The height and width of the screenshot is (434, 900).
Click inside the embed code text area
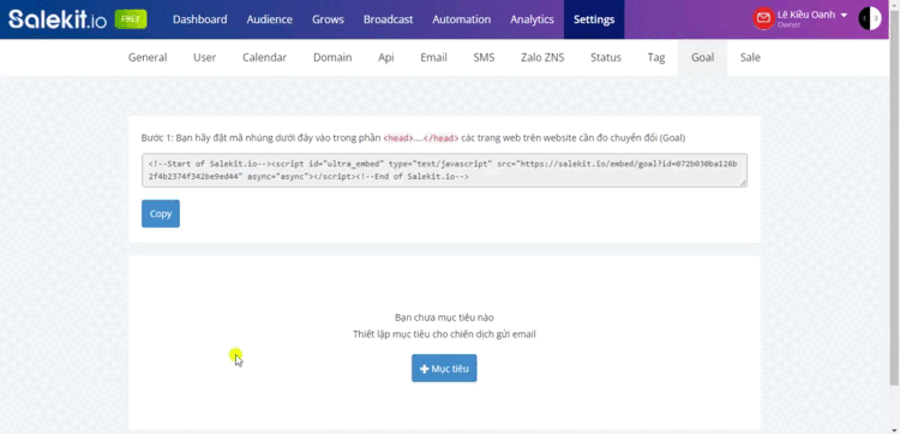coord(444,170)
